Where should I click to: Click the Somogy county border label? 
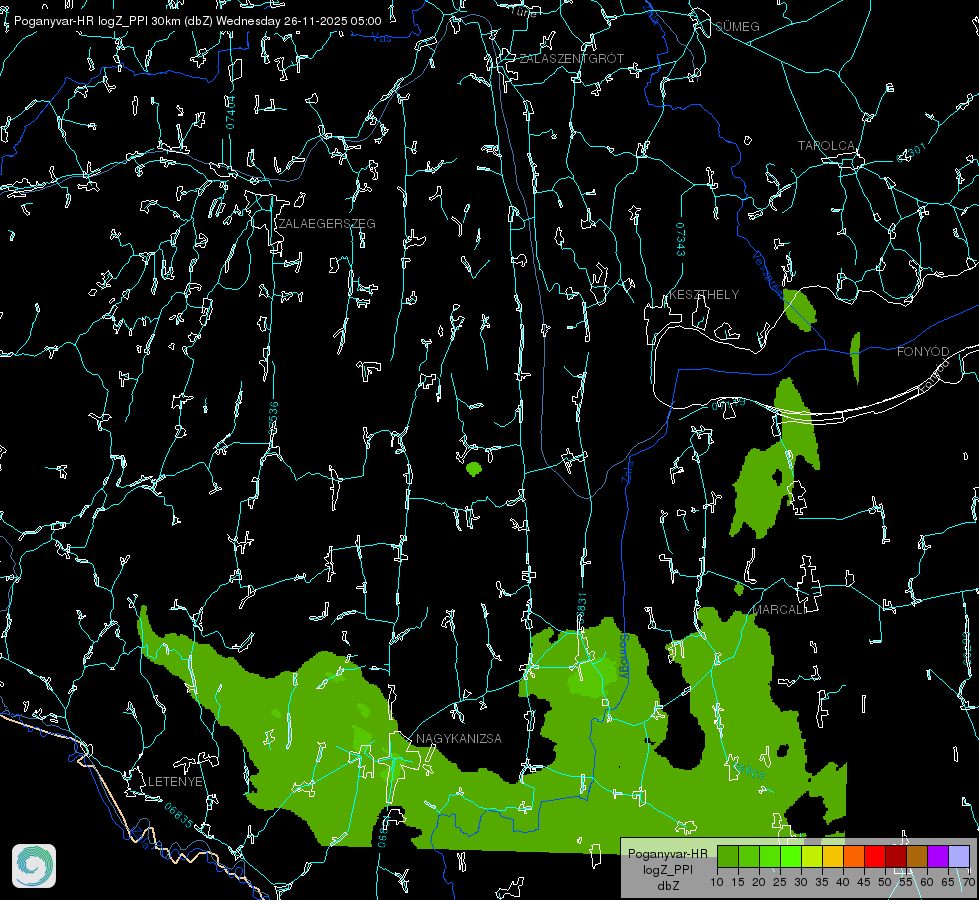pyautogui.click(x=622, y=656)
